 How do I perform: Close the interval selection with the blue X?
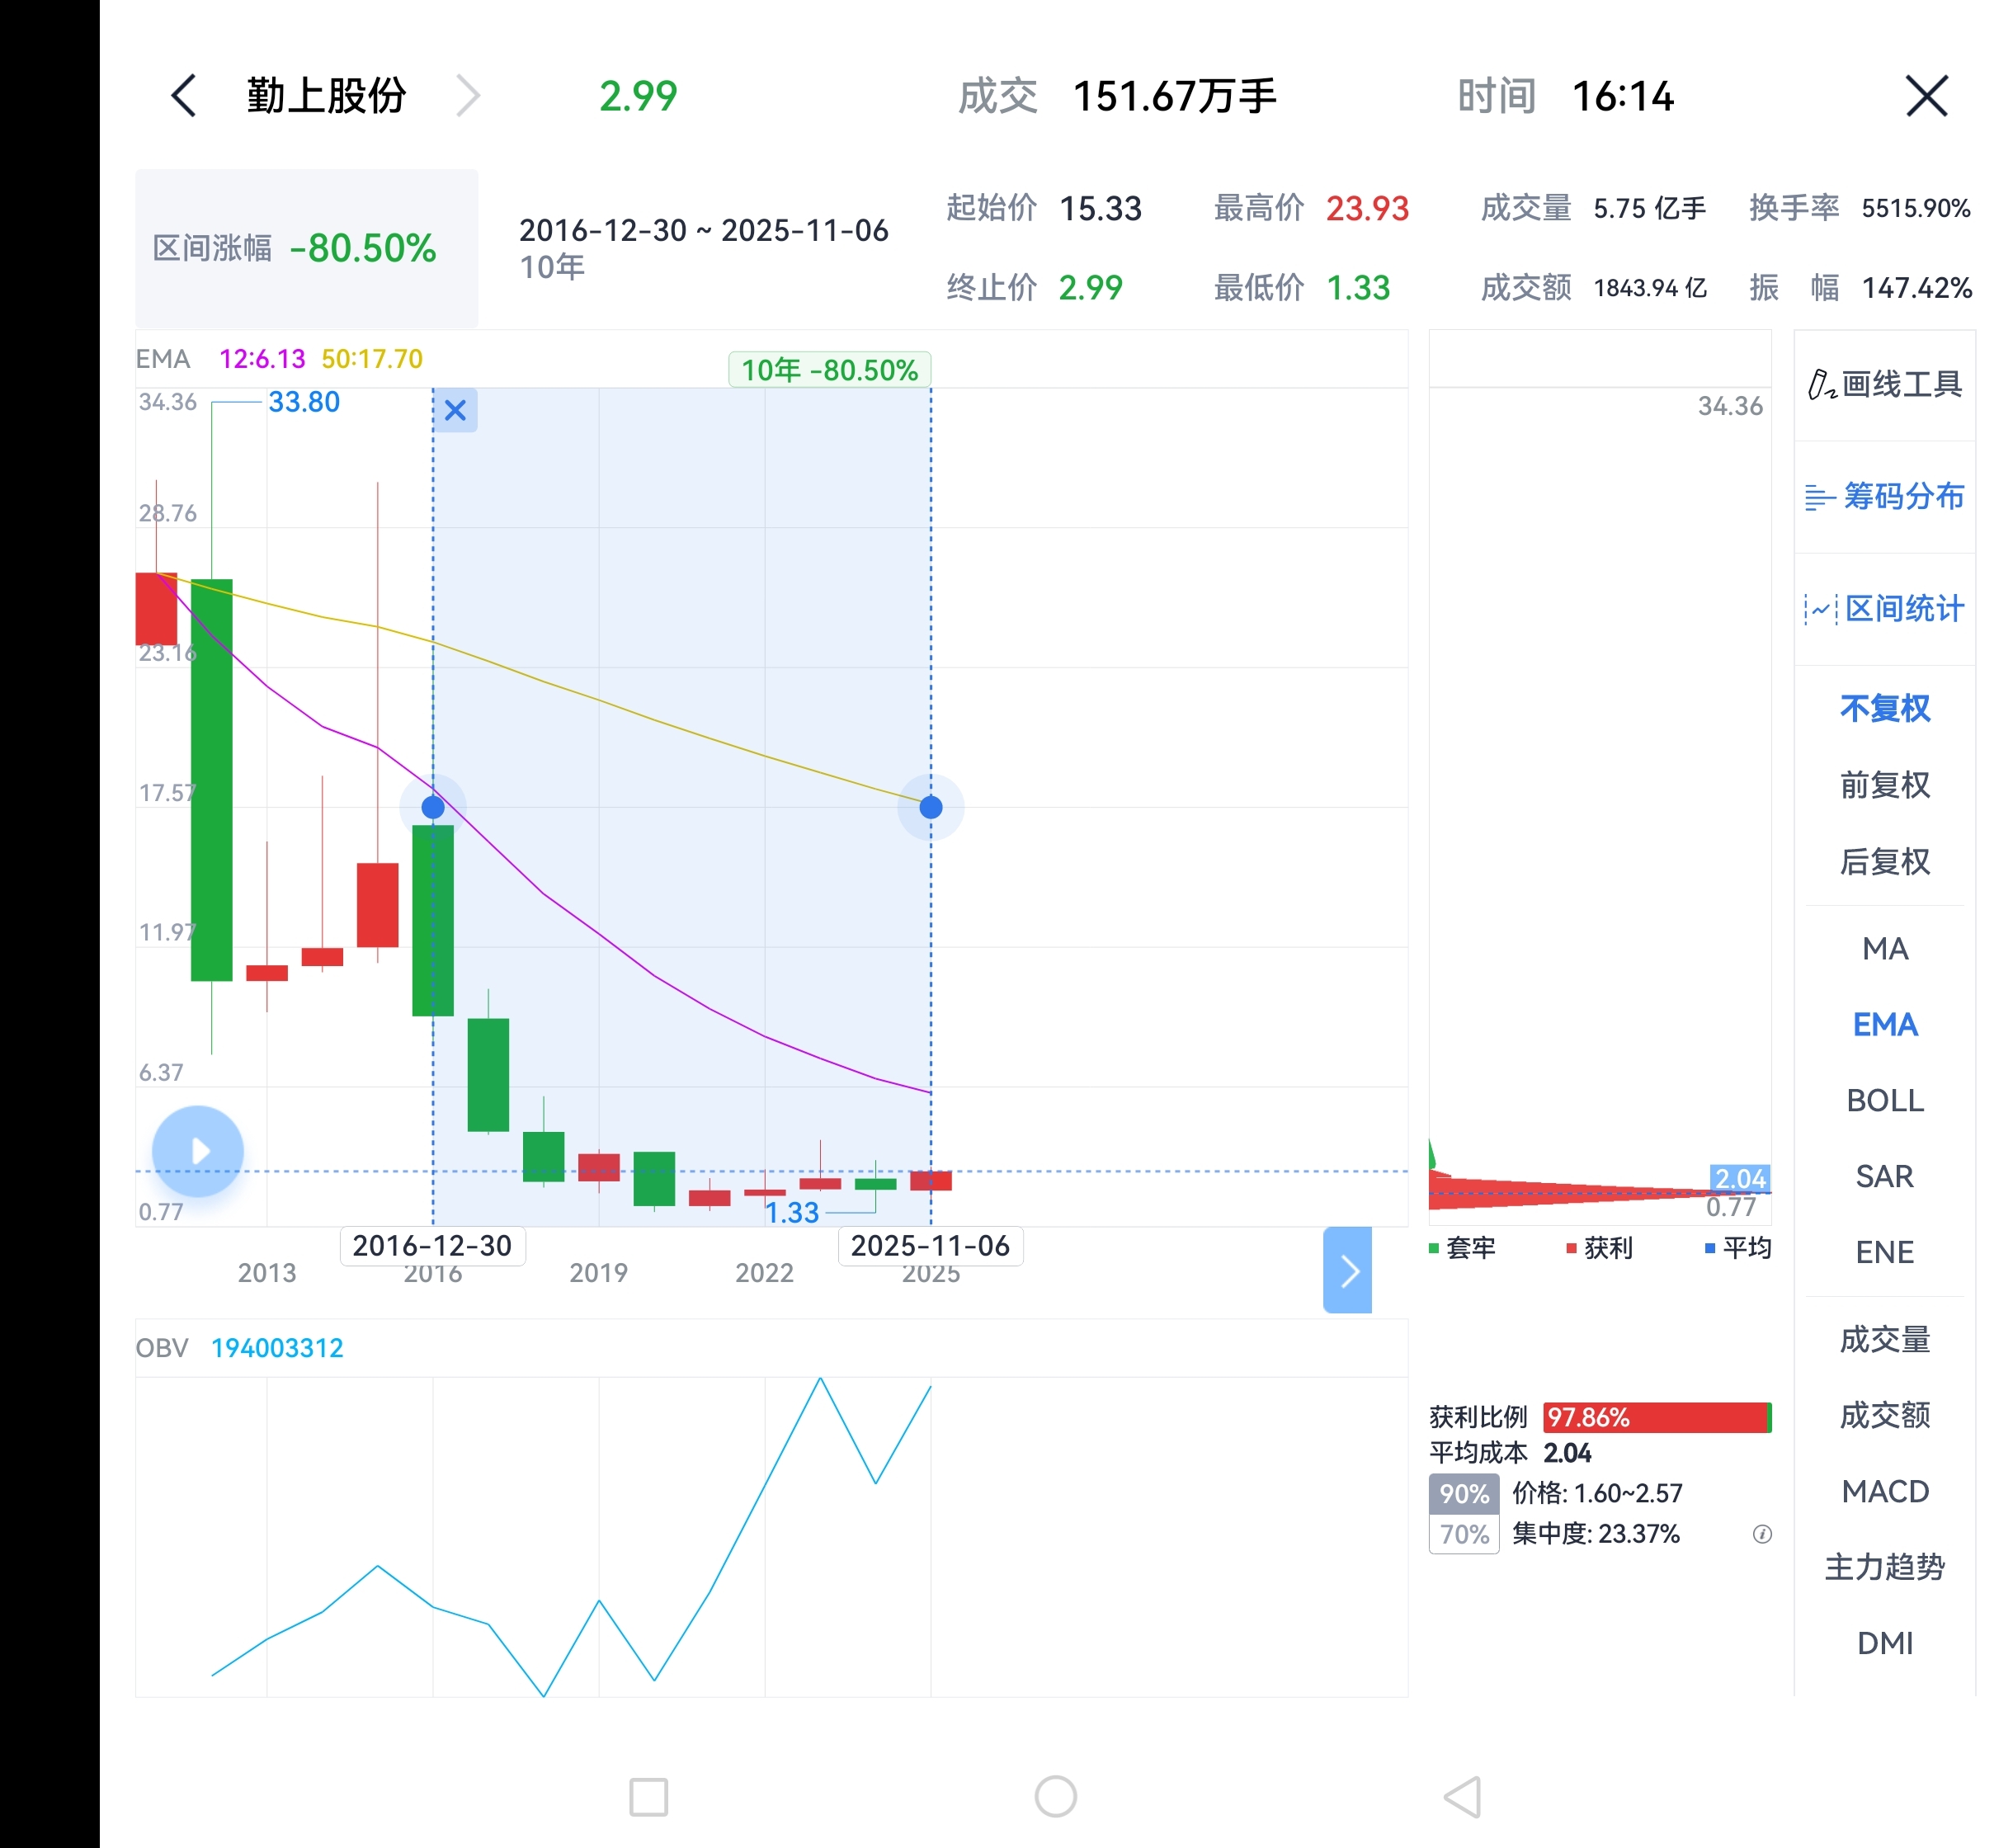[x=455, y=410]
